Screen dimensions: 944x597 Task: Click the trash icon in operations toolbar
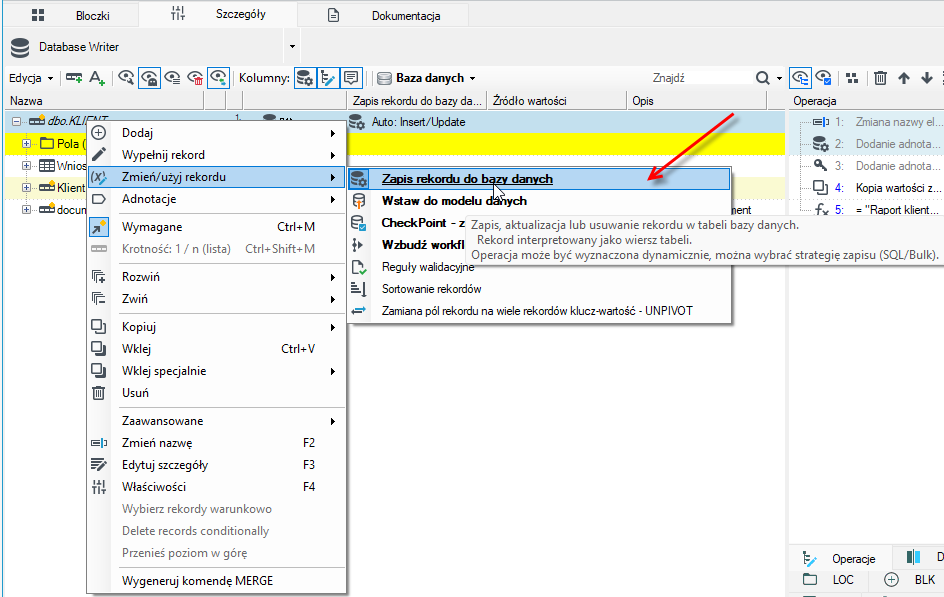880,78
